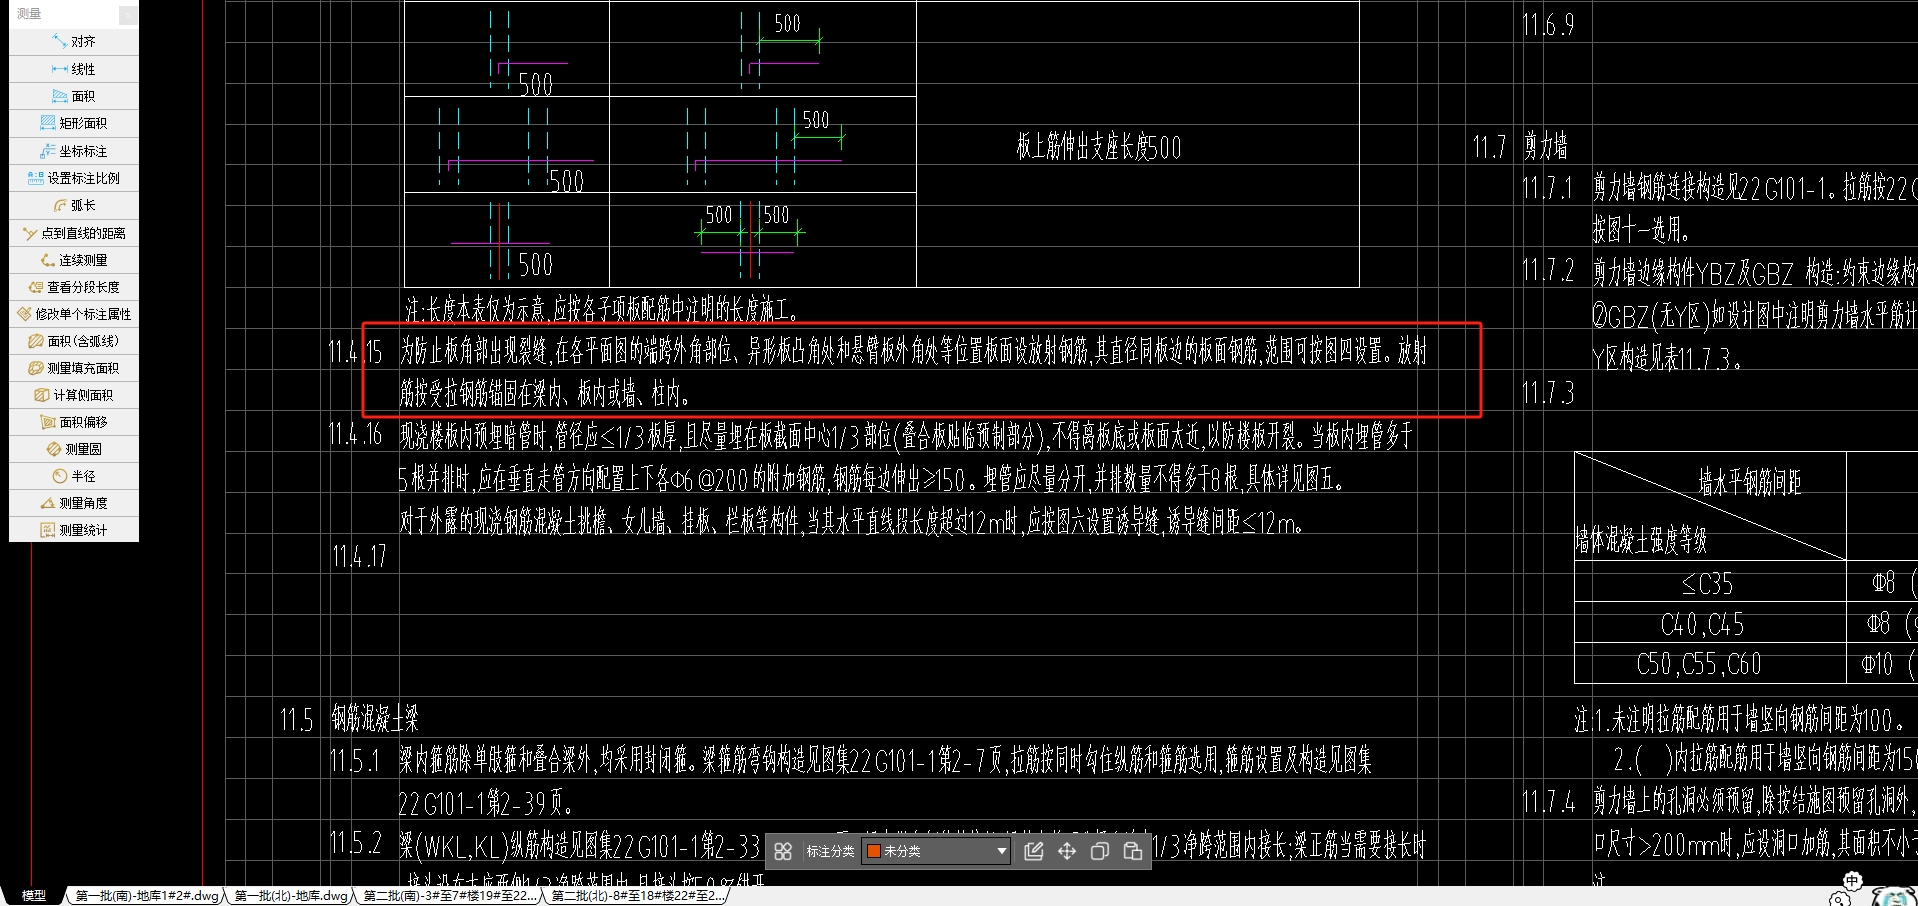Switch to the 模型 model tab

34,896
